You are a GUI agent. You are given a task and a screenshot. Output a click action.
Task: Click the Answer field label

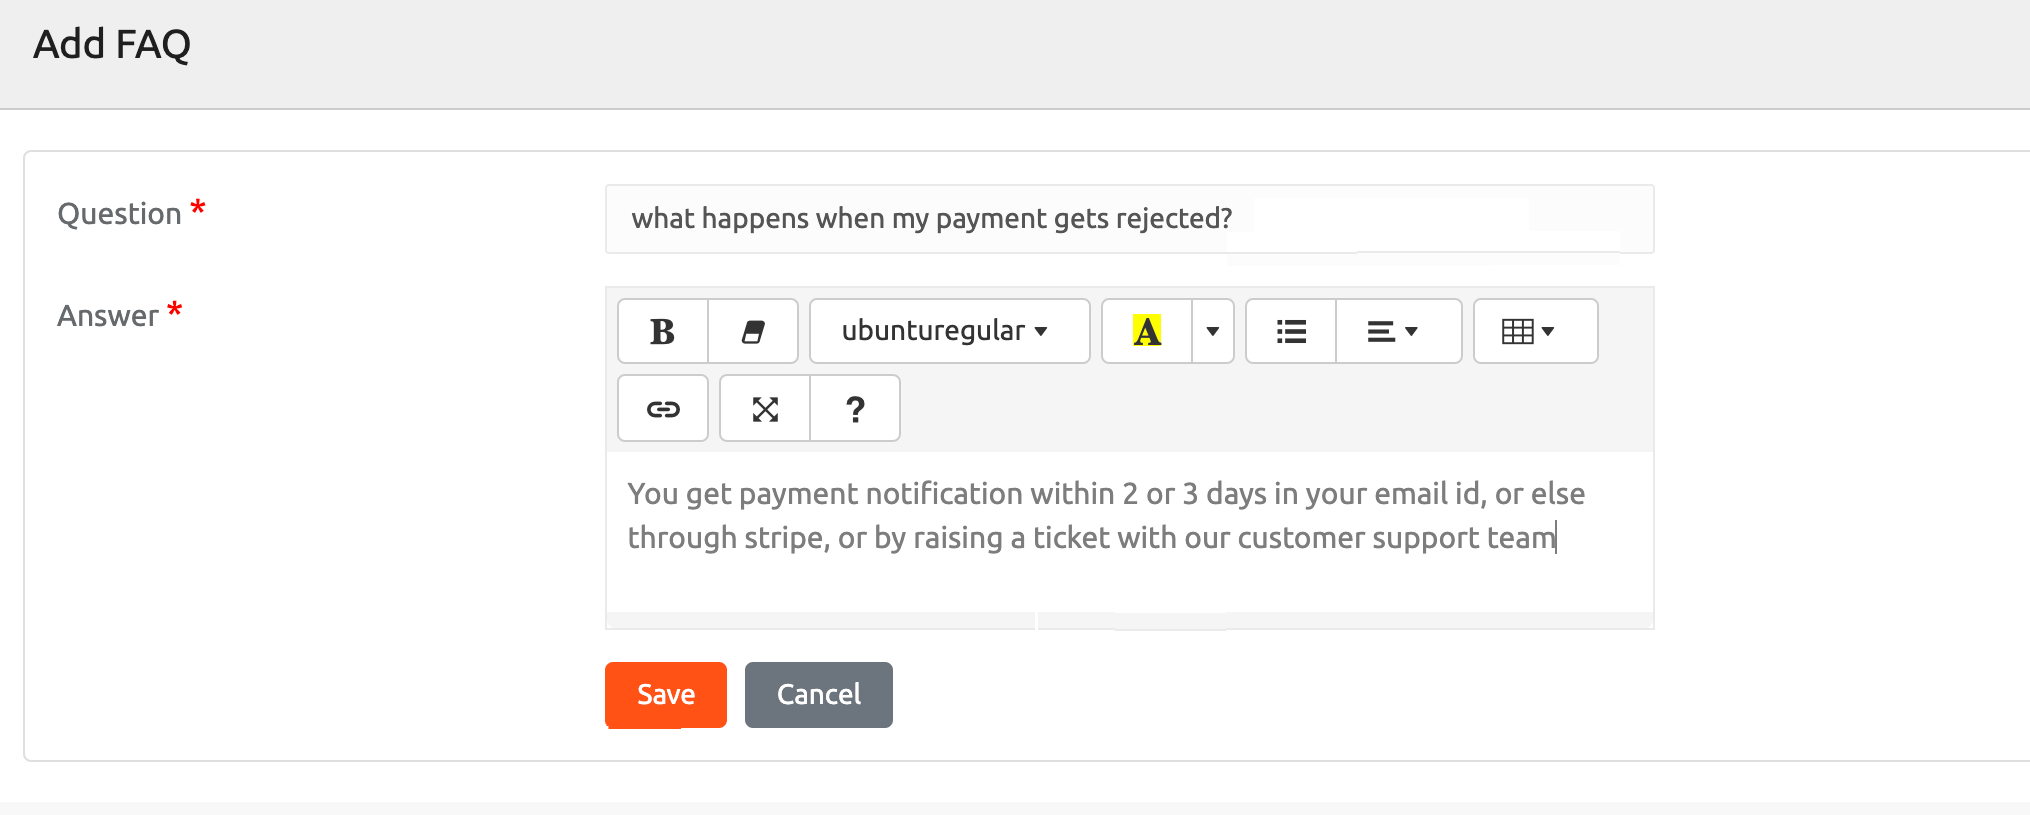107,316
